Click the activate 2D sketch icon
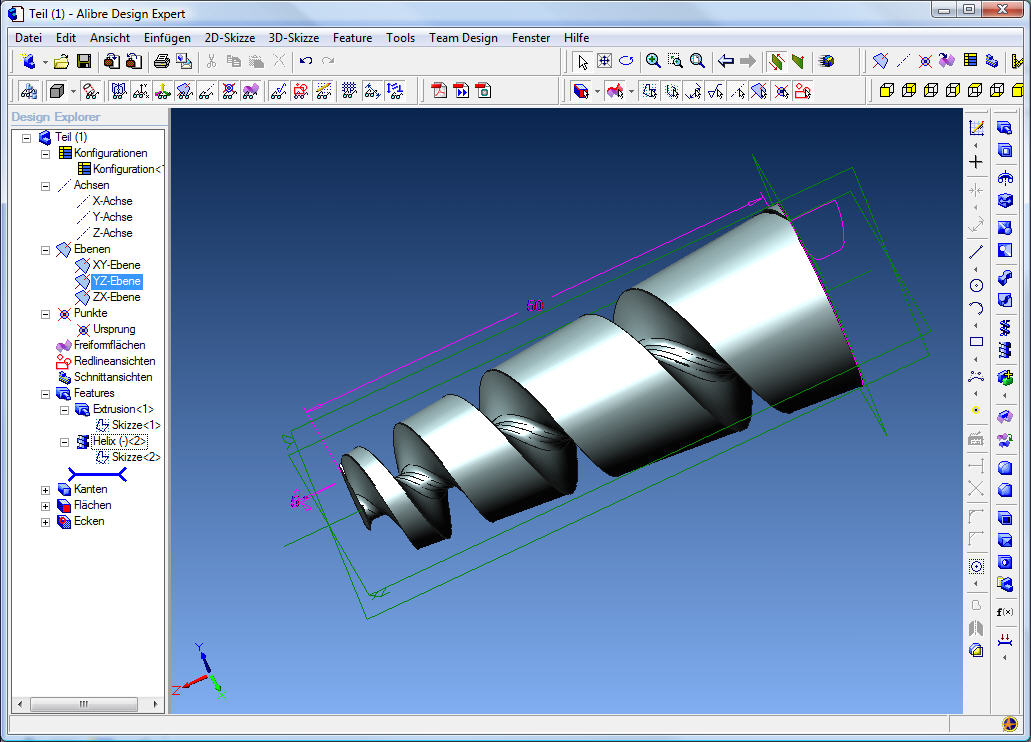The image size is (1031, 742). [976, 128]
